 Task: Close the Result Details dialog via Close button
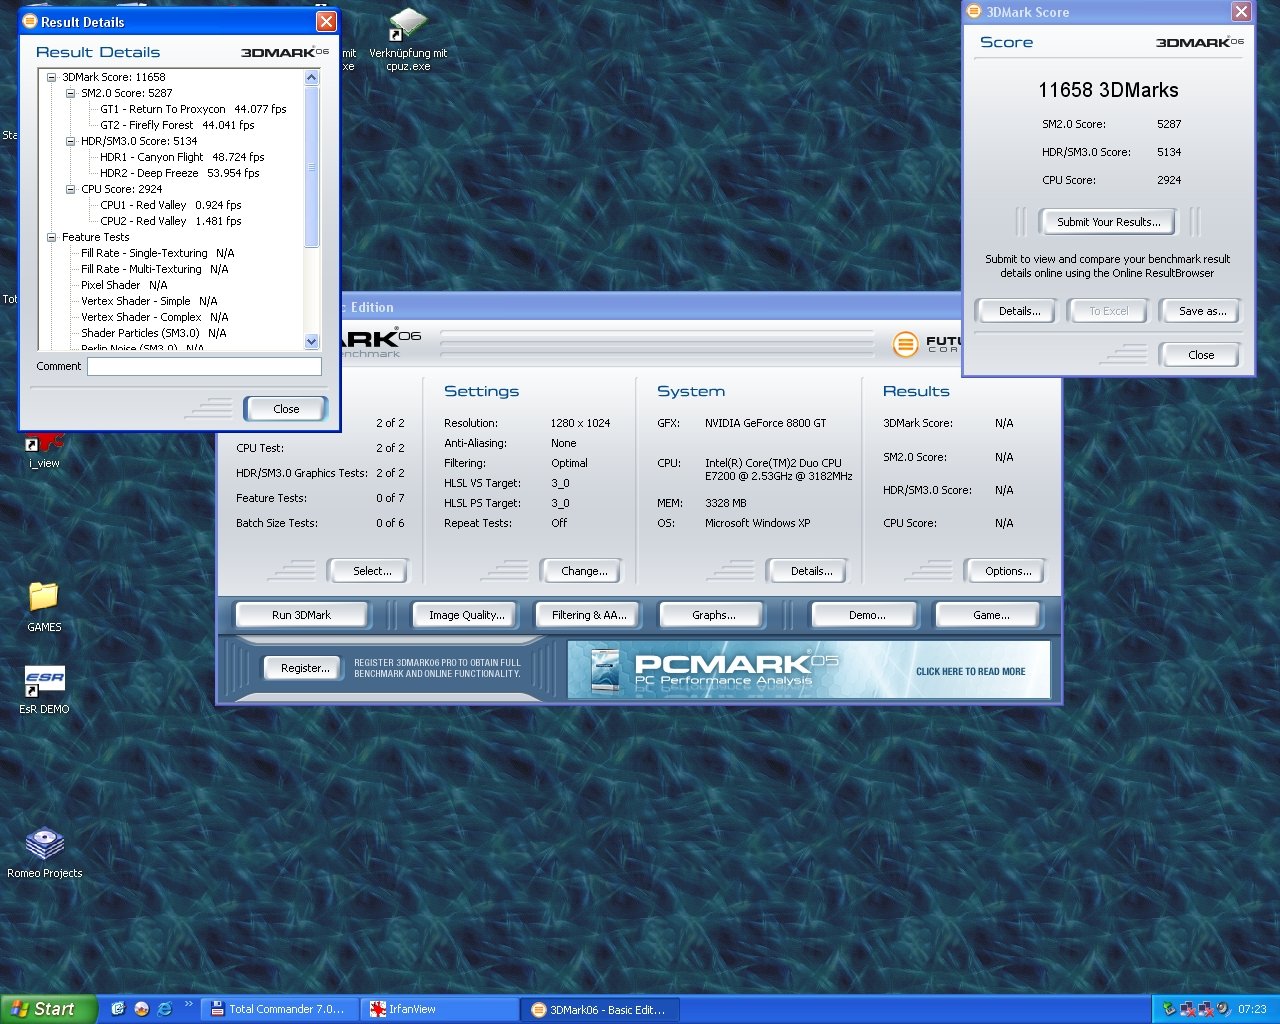coord(286,408)
